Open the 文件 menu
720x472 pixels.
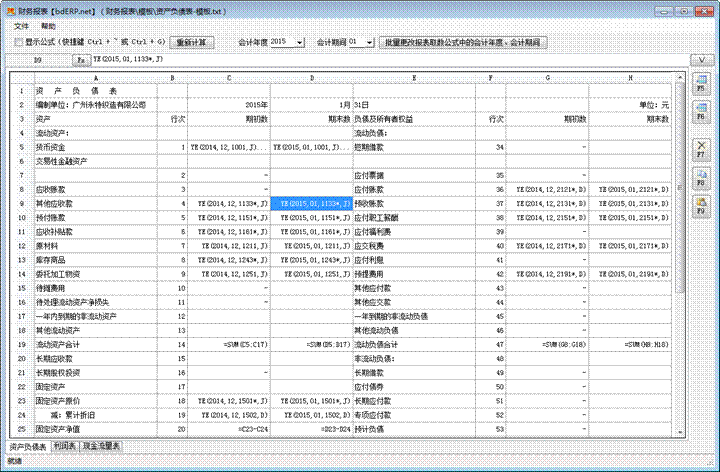(21, 26)
